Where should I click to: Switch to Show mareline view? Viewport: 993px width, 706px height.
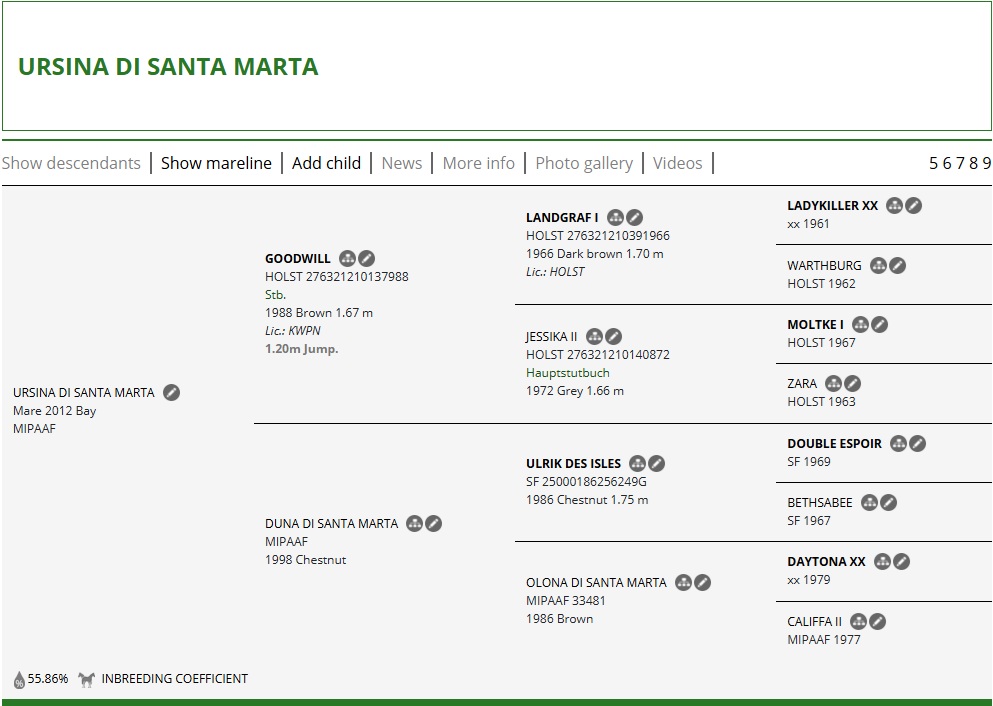tap(216, 163)
